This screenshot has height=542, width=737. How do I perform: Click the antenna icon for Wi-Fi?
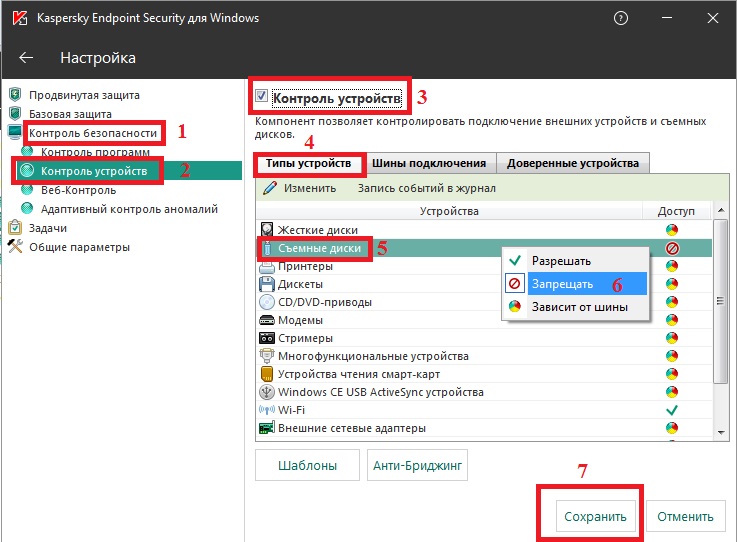pos(267,410)
